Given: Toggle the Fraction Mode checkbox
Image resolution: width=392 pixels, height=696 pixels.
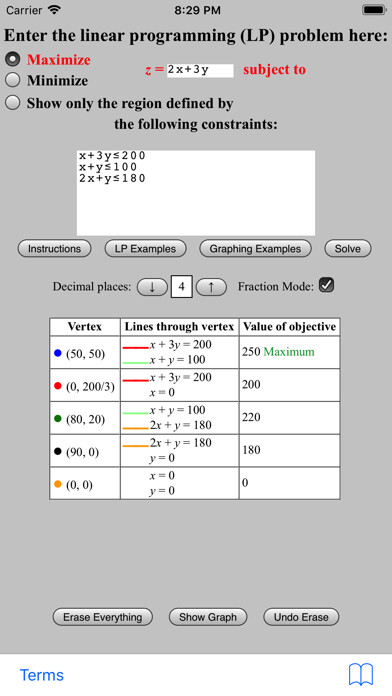Looking at the screenshot, I should [327, 285].
